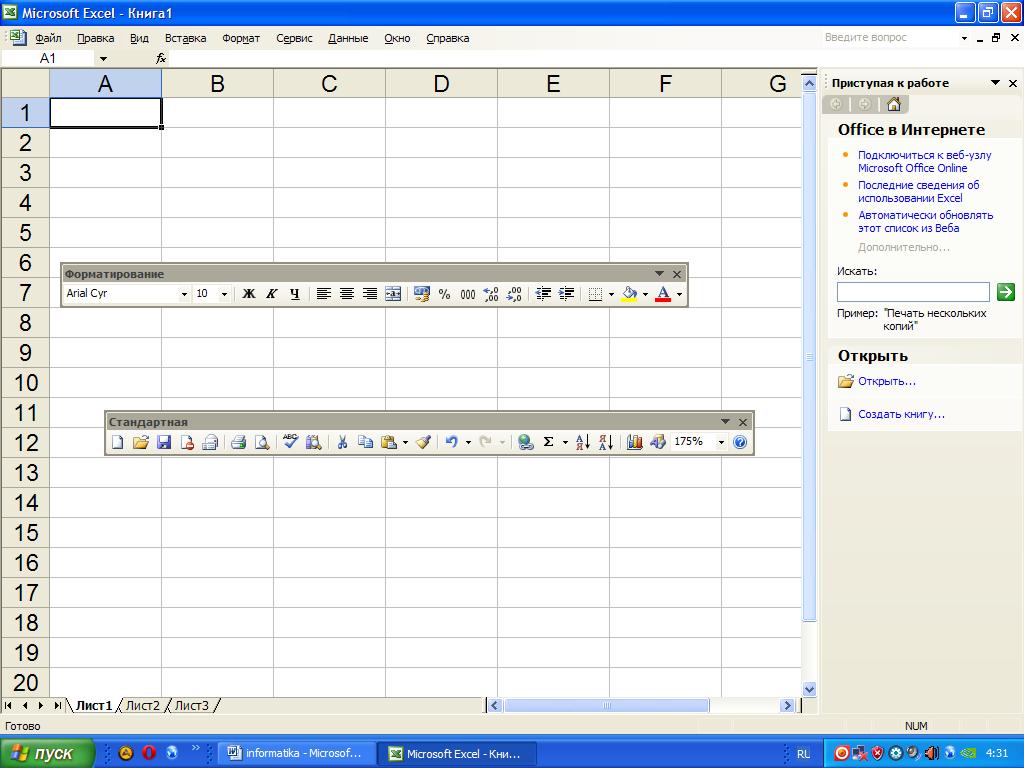
Task: Open Файл menu
Action: pyautogui.click(x=48, y=38)
